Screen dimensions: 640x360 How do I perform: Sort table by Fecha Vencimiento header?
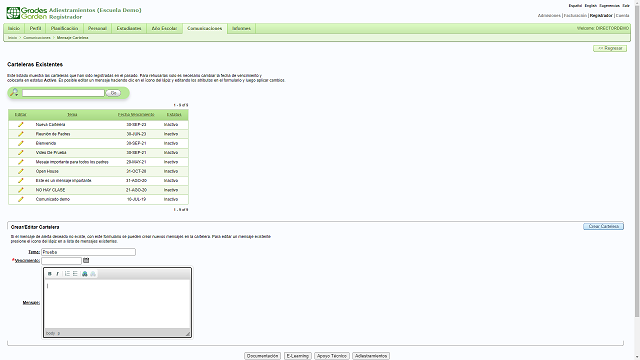coord(136,115)
